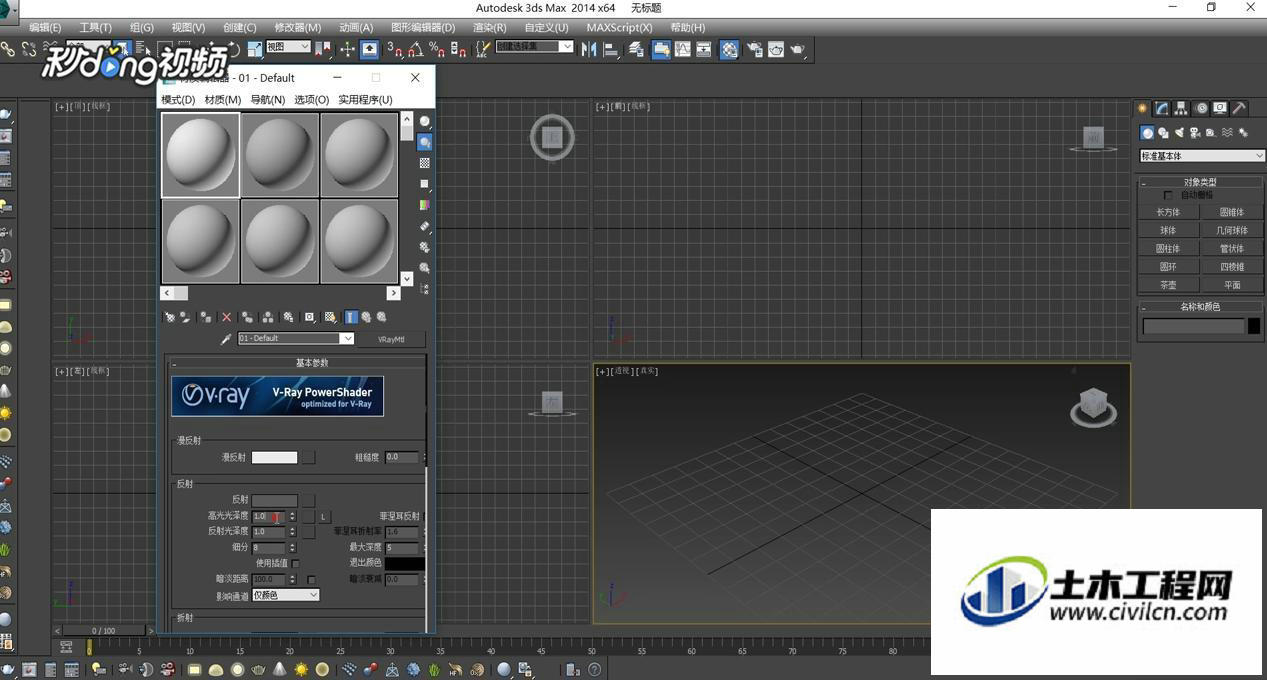Enable the 使用插值 checkbox
The width and height of the screenshot is (1267, 680).
tap(295, 564)
